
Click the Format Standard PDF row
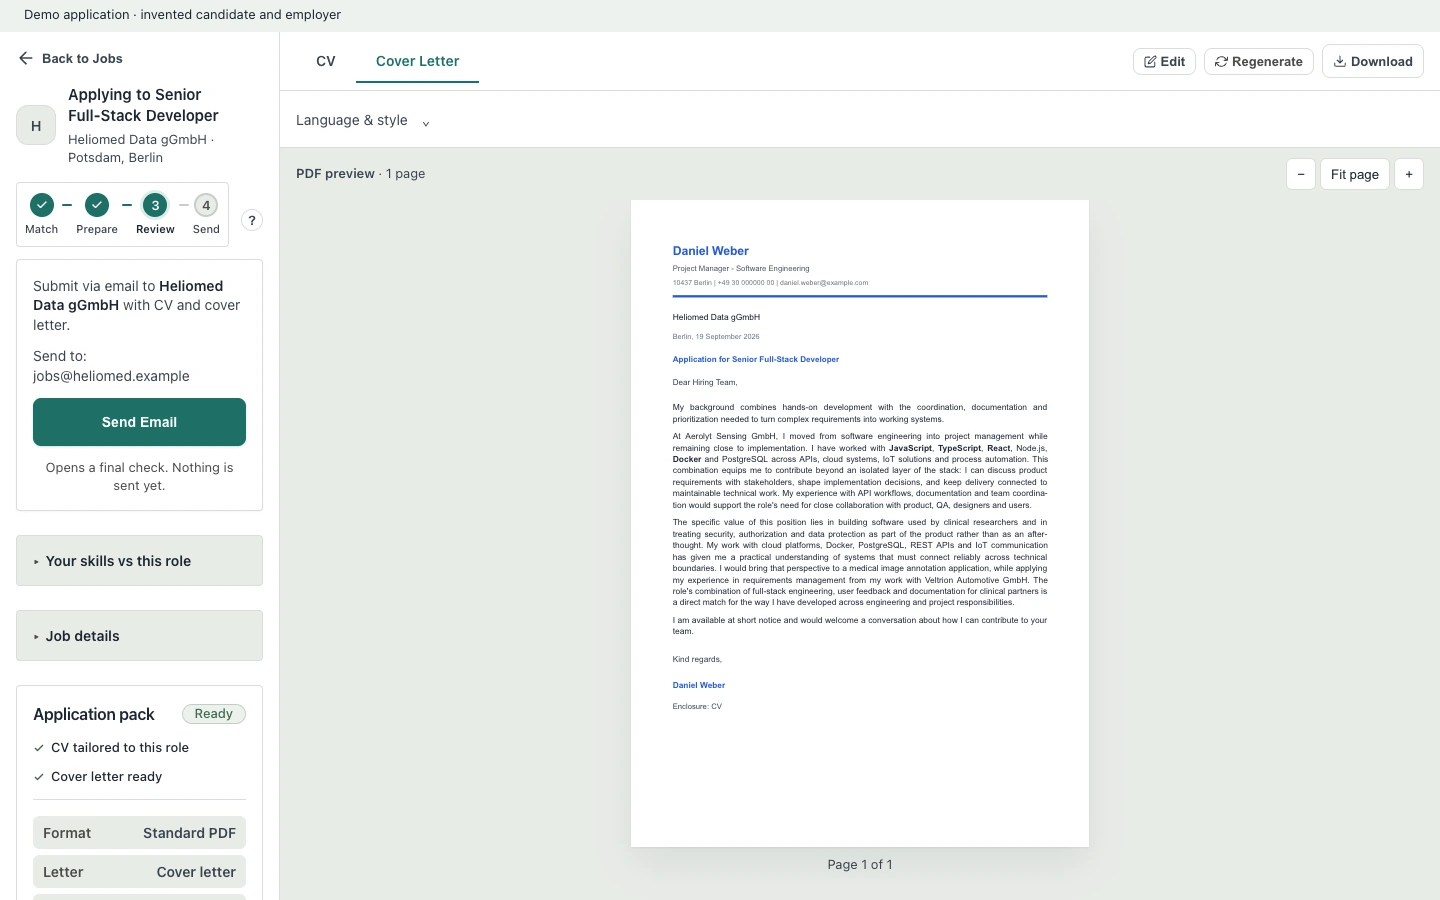coord(139,833)
